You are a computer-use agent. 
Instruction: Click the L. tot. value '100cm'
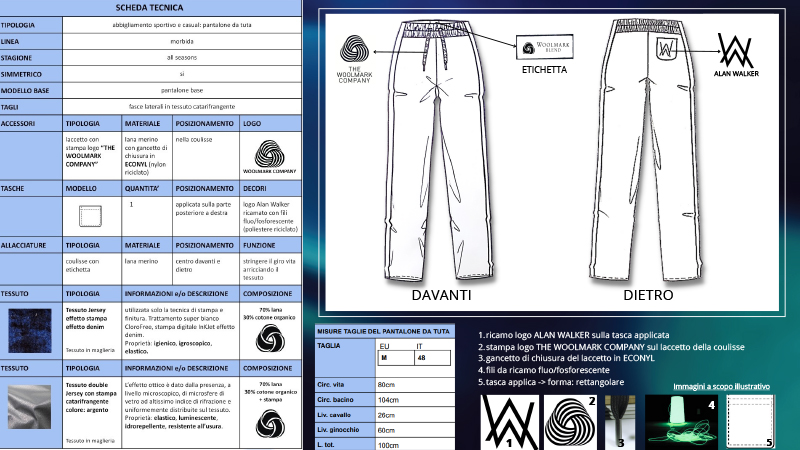click(x=388, y=445)
